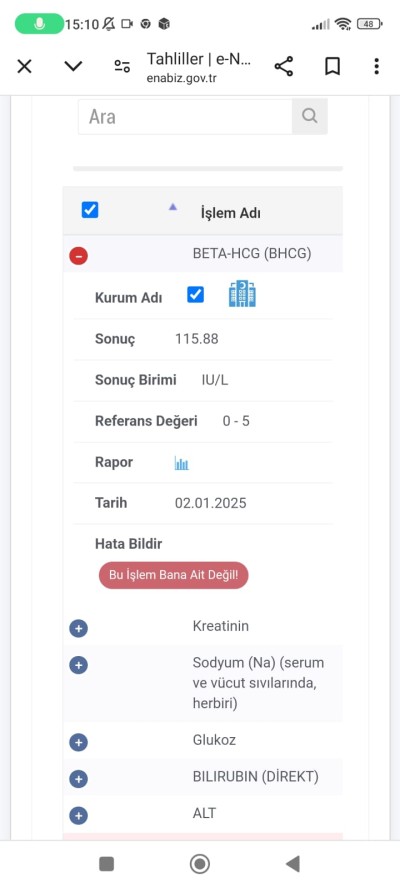Screen dimensions: 400x888
Task: Expand the ALT test row
Action: (78, 816)
